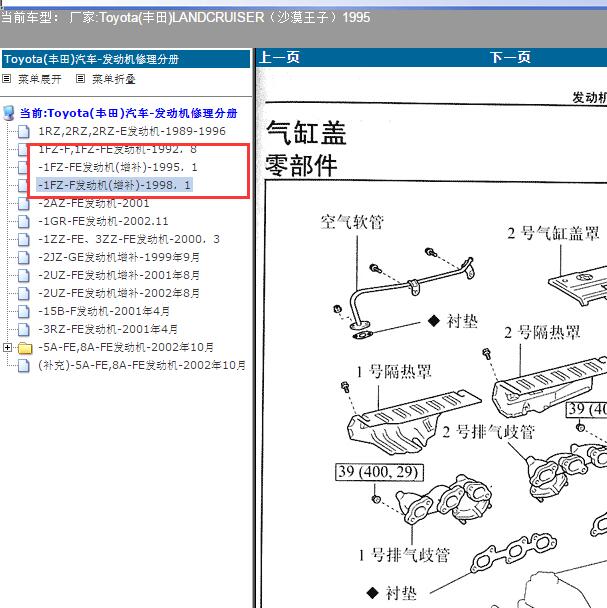Click the 气缸盖 page heading
This screenshot has height=608, width=607.
(x=306, y=133)
